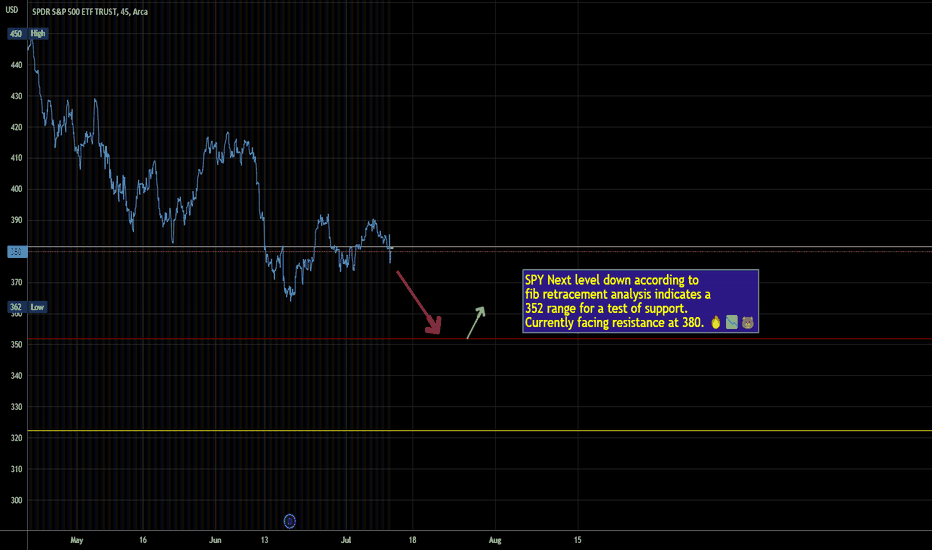Click the bear emoji in the annotation
The height and width of the screenshot is (550, 932).
pyautogui.click(x=748, y=322)
